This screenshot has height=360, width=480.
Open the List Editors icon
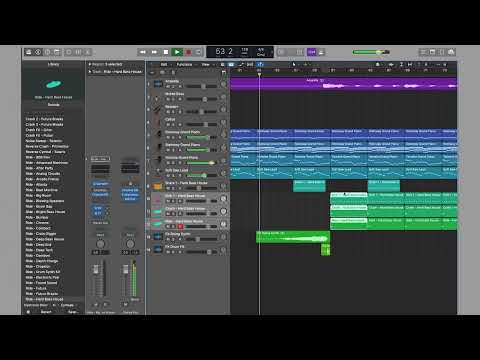(423, 52)
